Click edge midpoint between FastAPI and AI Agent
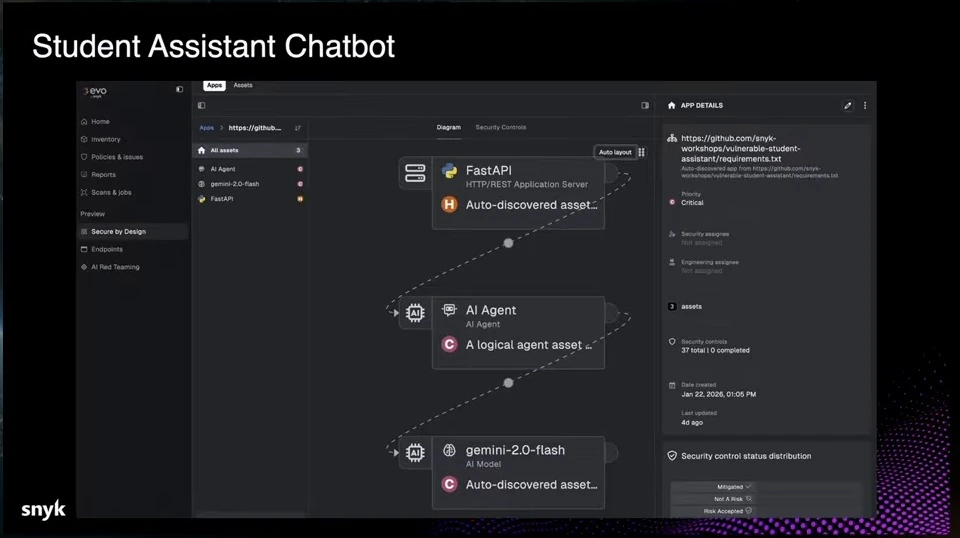 click(x=508, y=243)
